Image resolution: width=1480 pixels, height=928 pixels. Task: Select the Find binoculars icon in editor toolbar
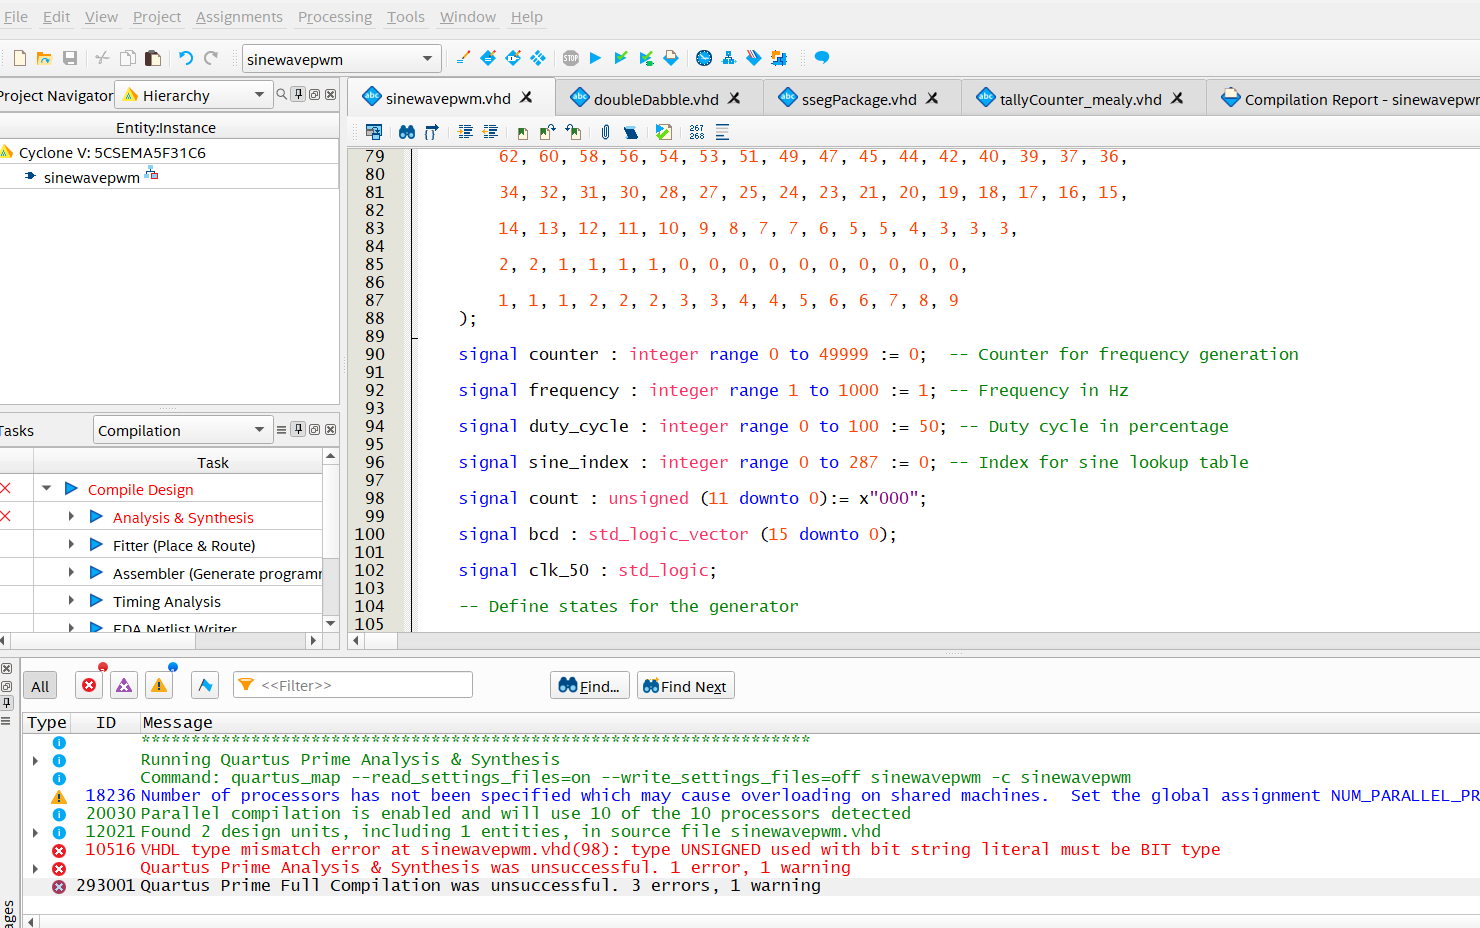coord(407,131)
